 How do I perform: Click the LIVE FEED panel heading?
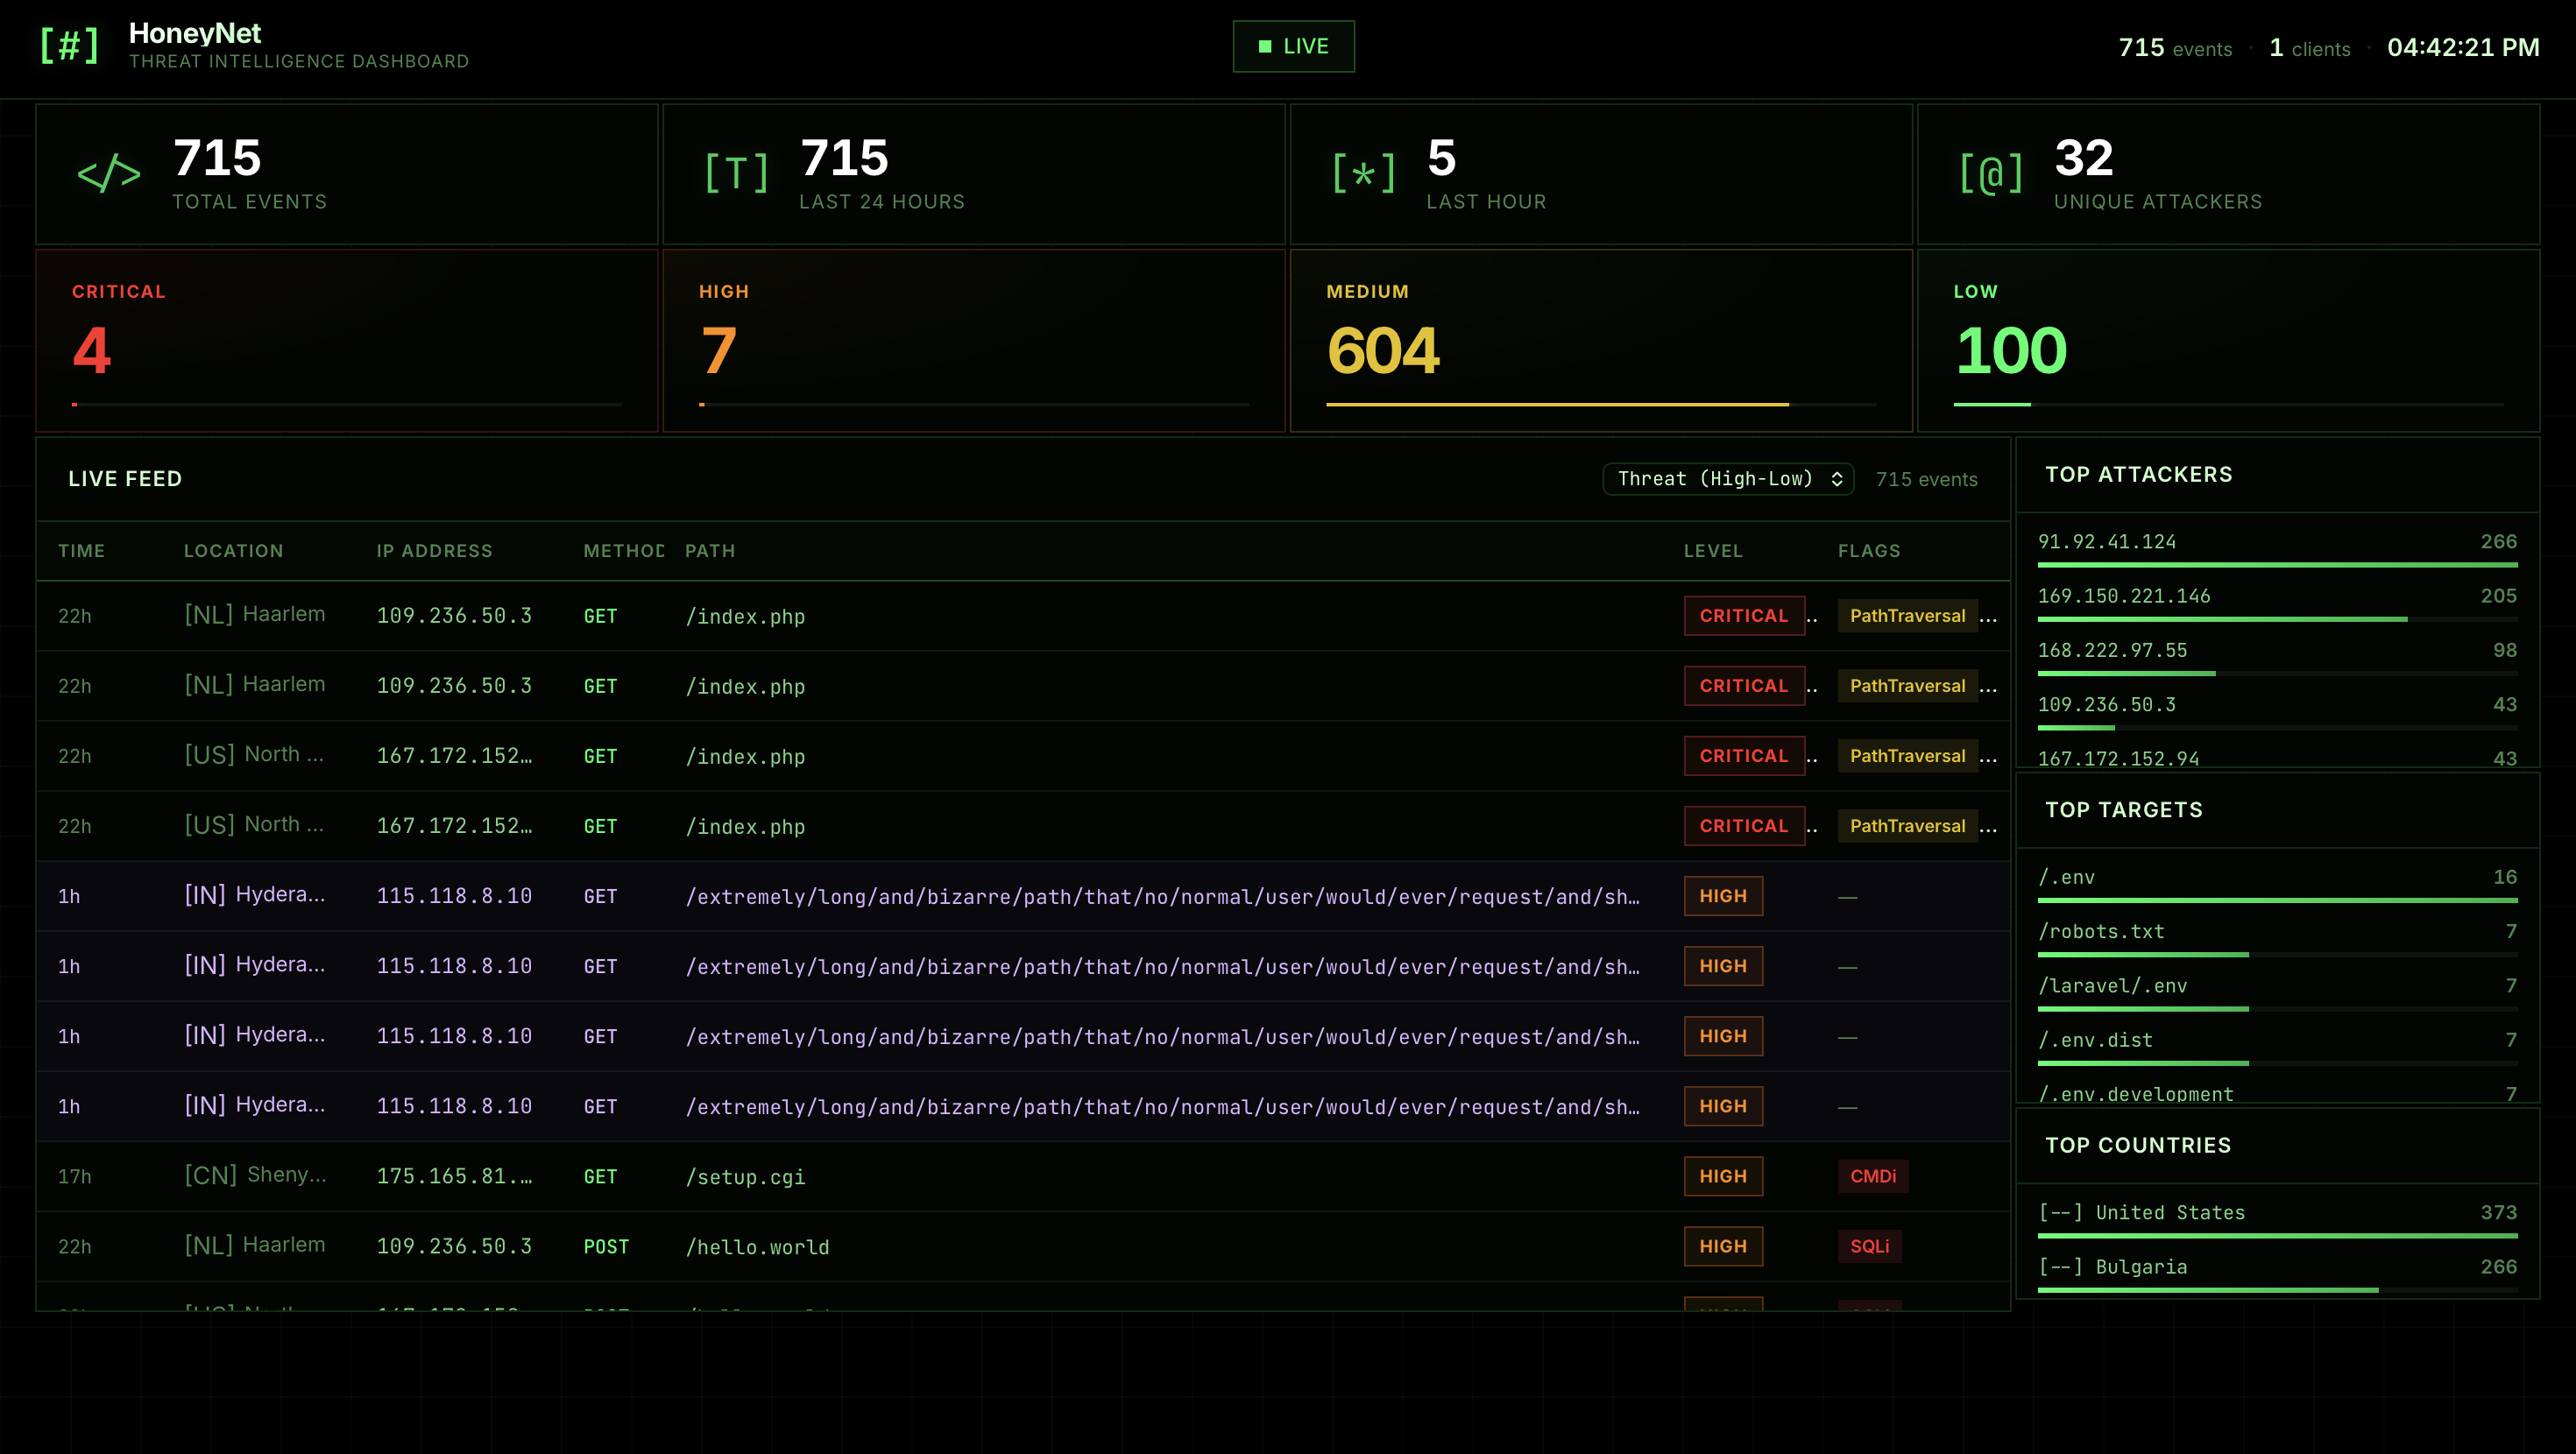click(x=125, y=479)
